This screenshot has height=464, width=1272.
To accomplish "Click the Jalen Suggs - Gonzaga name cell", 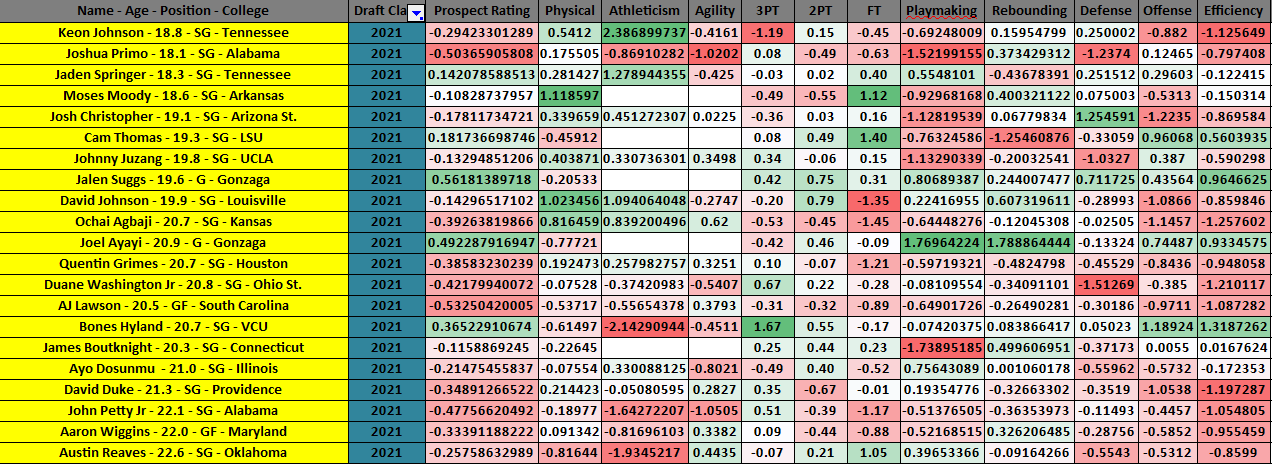I will pos(176,180).
